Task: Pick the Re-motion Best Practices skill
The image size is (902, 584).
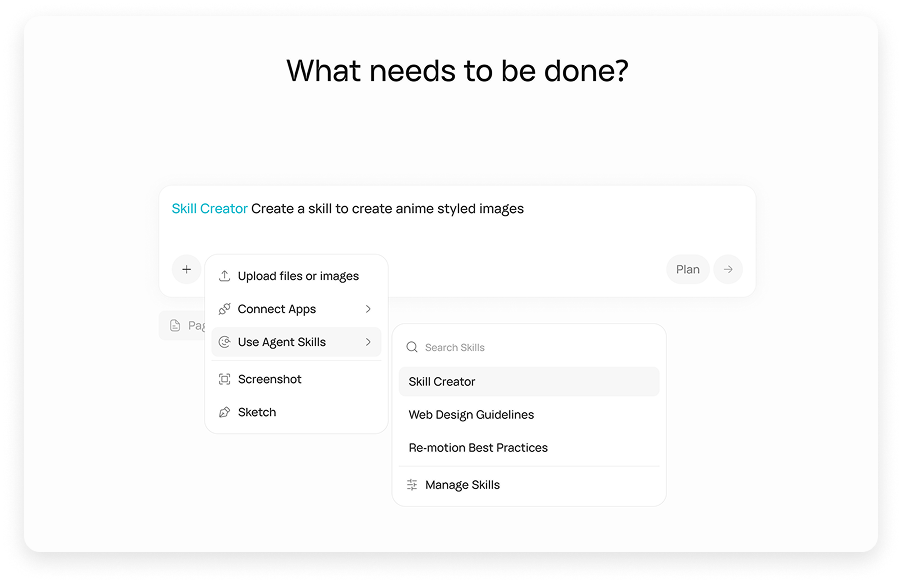Action: [x=478, y=447]
